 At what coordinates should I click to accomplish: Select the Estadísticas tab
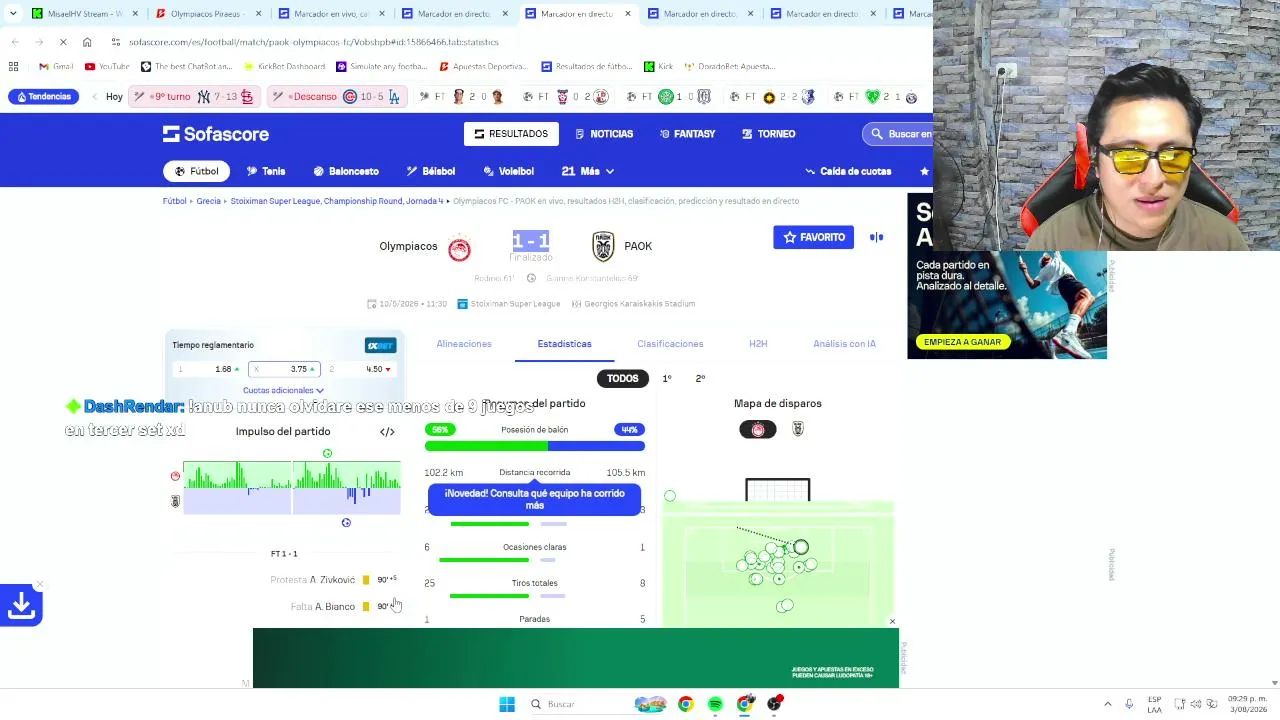point(564,344)
